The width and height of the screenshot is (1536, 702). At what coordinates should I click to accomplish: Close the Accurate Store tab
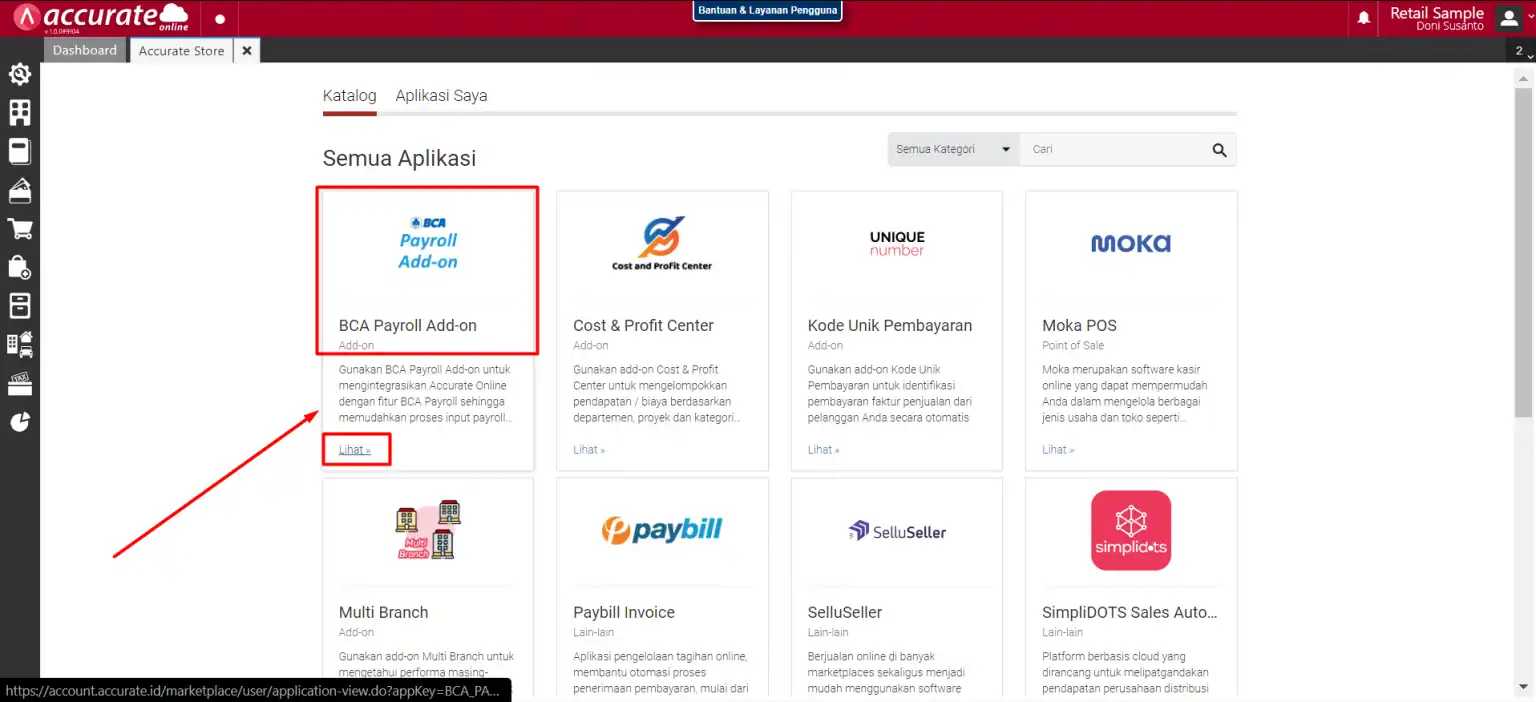[x=246, y=49]
